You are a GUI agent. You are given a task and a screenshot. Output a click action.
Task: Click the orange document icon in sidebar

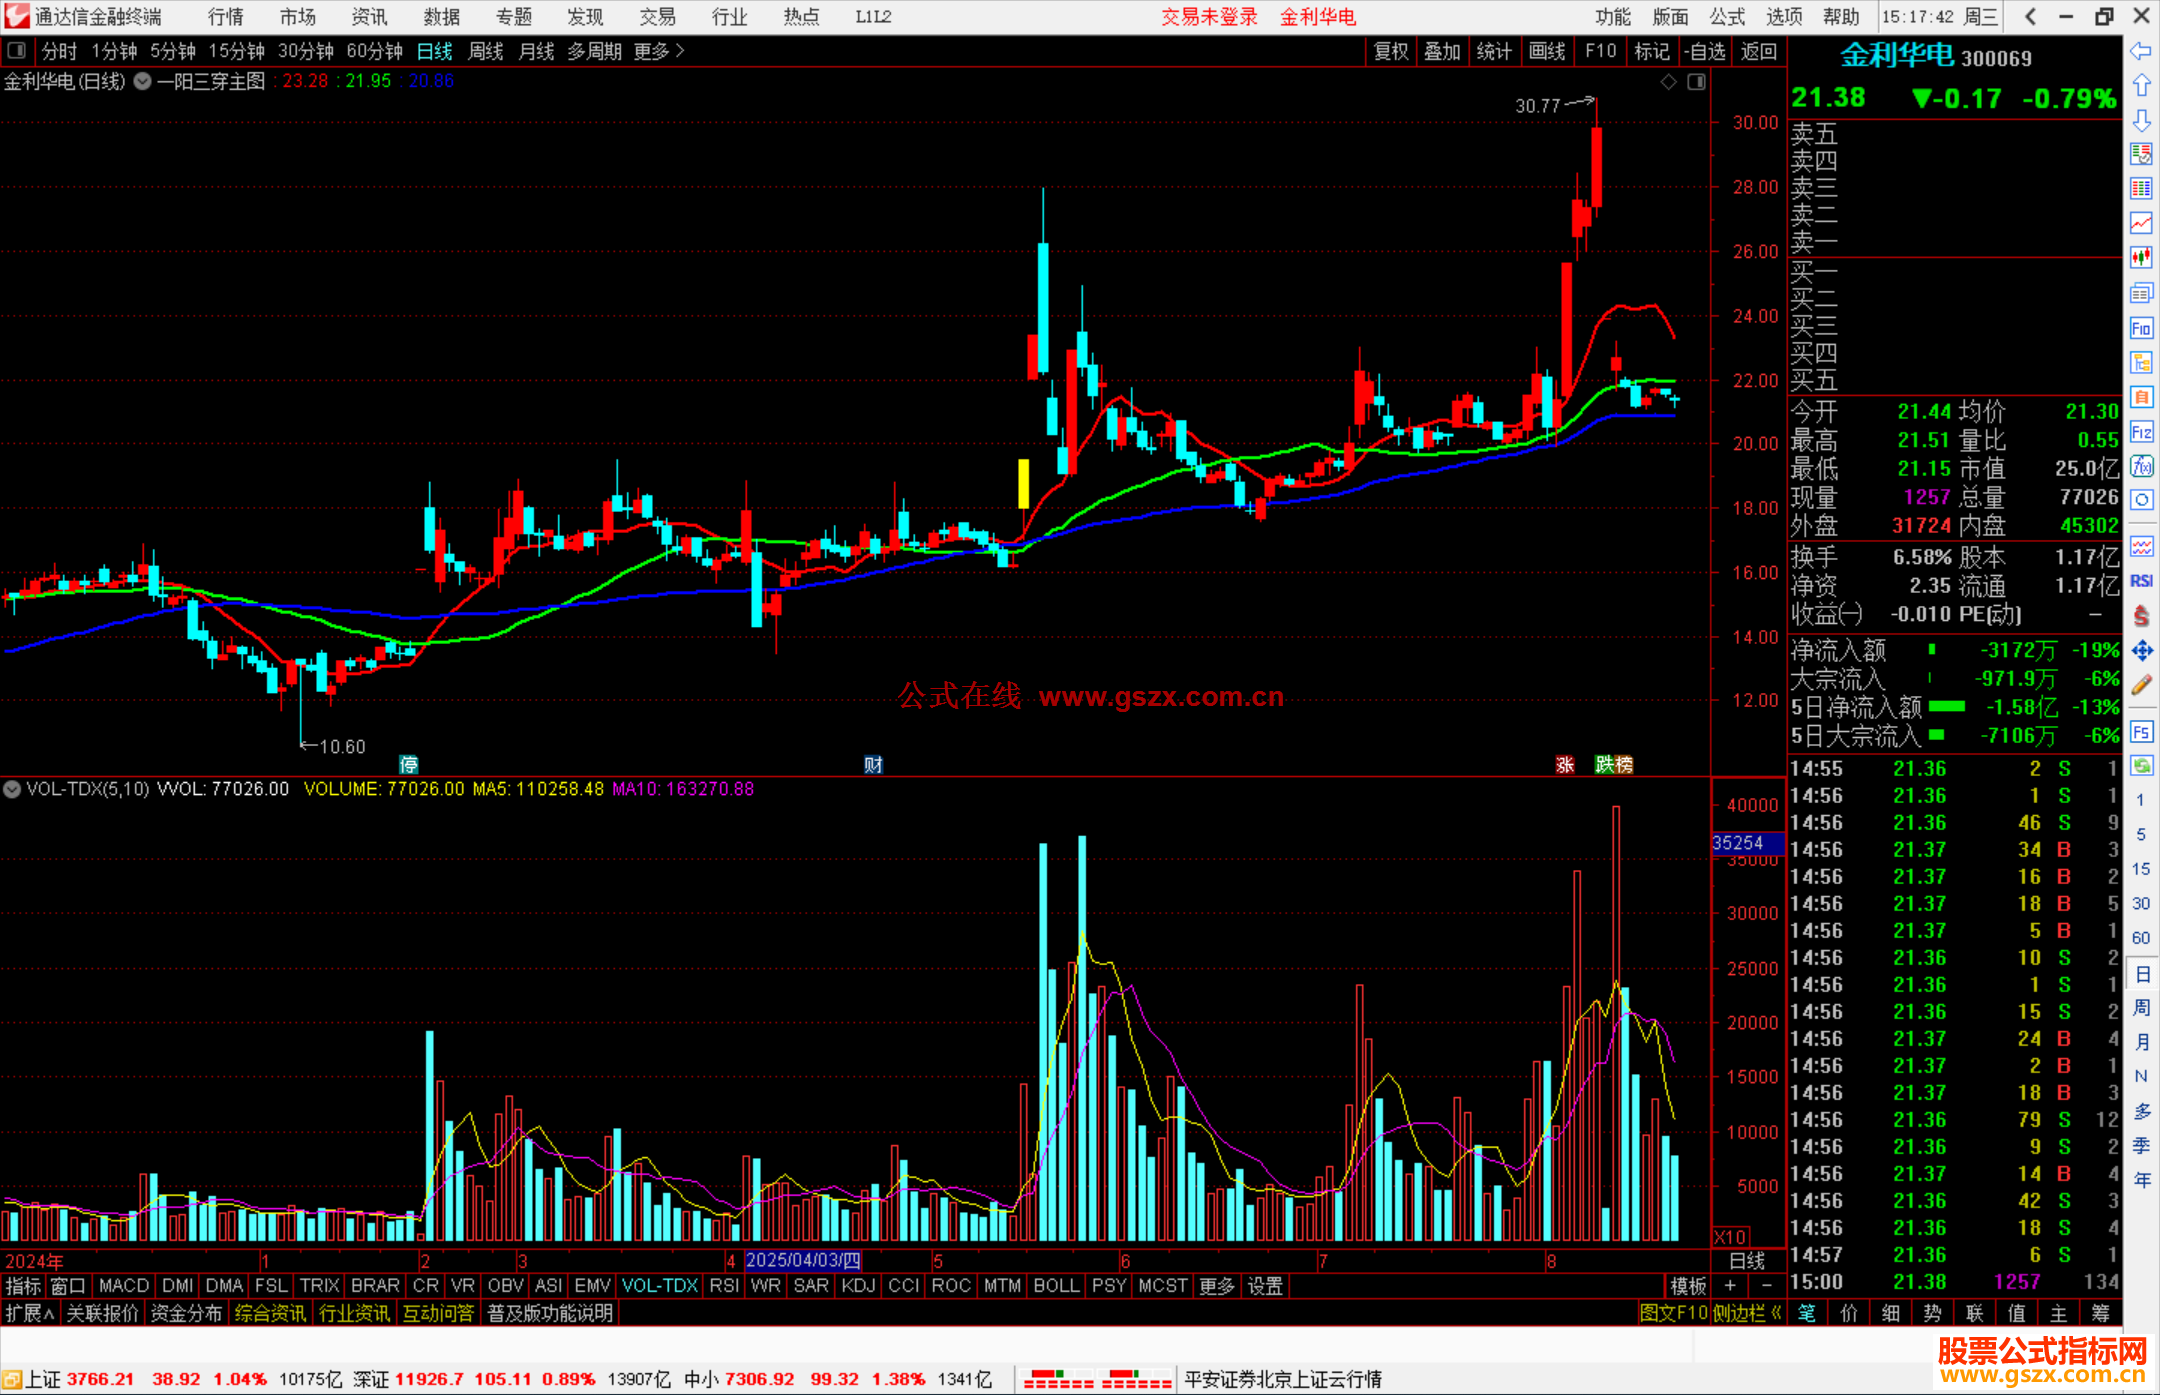[2141, 397]
